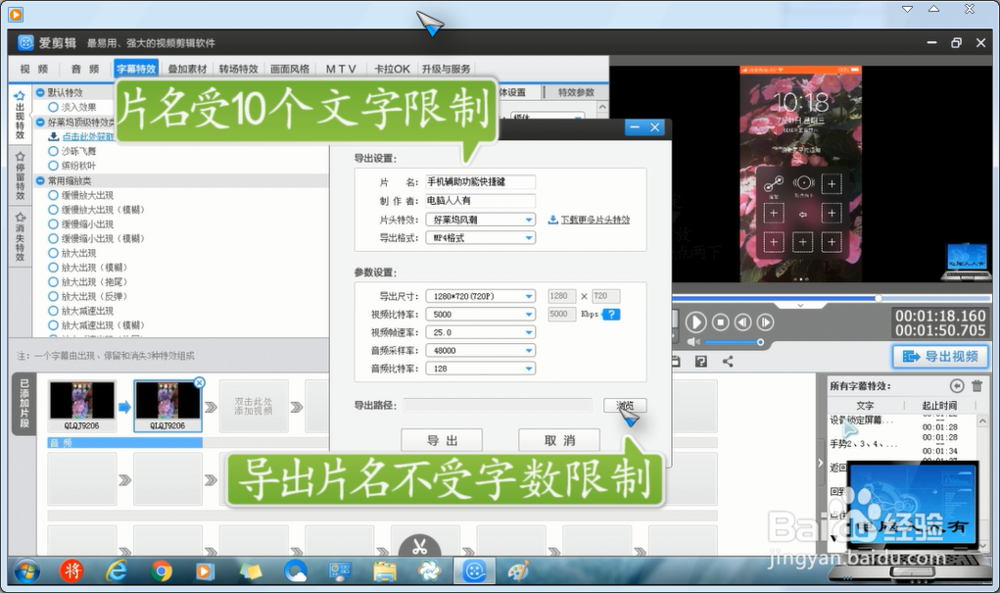
Task: Switch to the 音频 tab
Action: (x=85, y=69)
